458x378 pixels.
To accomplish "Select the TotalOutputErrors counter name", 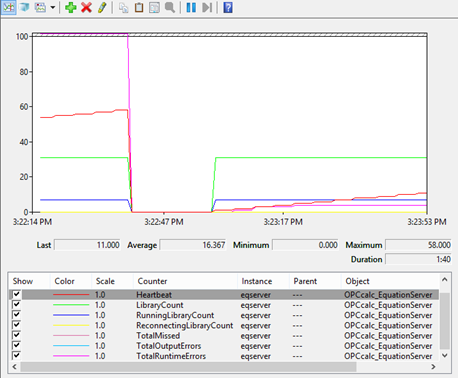I will [x=169, y=346].
